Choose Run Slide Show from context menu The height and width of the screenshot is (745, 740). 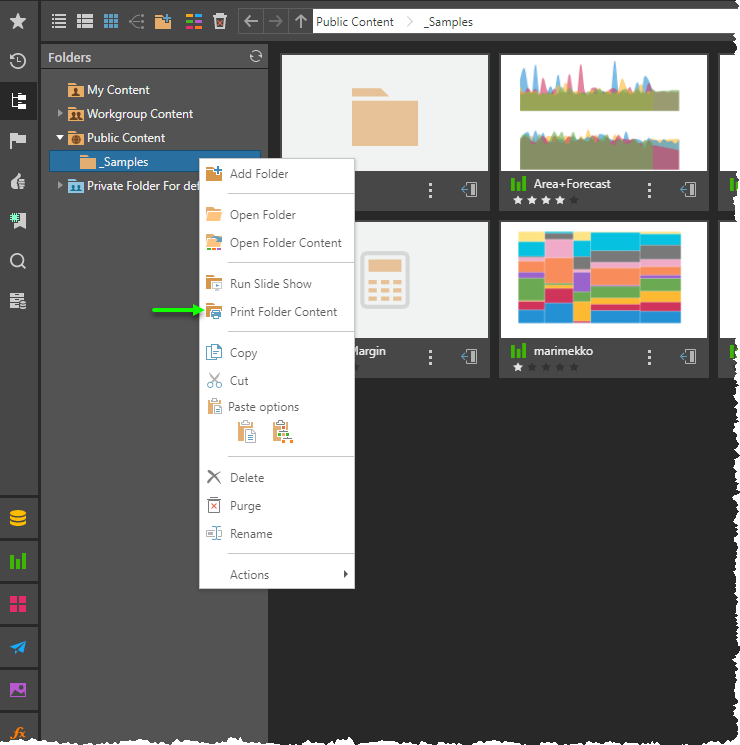270,284
